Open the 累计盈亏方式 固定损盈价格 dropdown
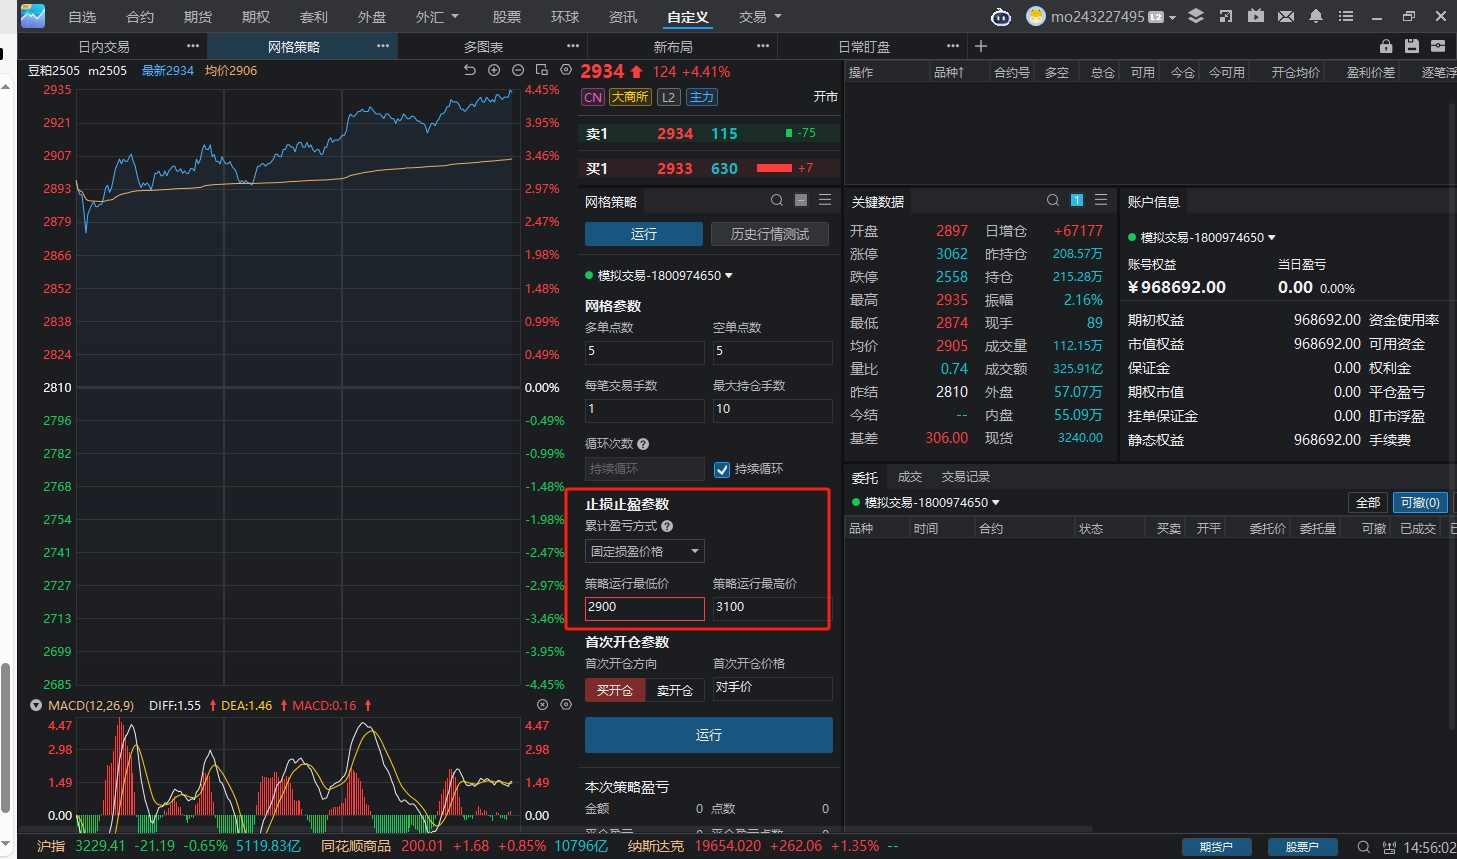1457x859 pixels. tap(645, 551)
